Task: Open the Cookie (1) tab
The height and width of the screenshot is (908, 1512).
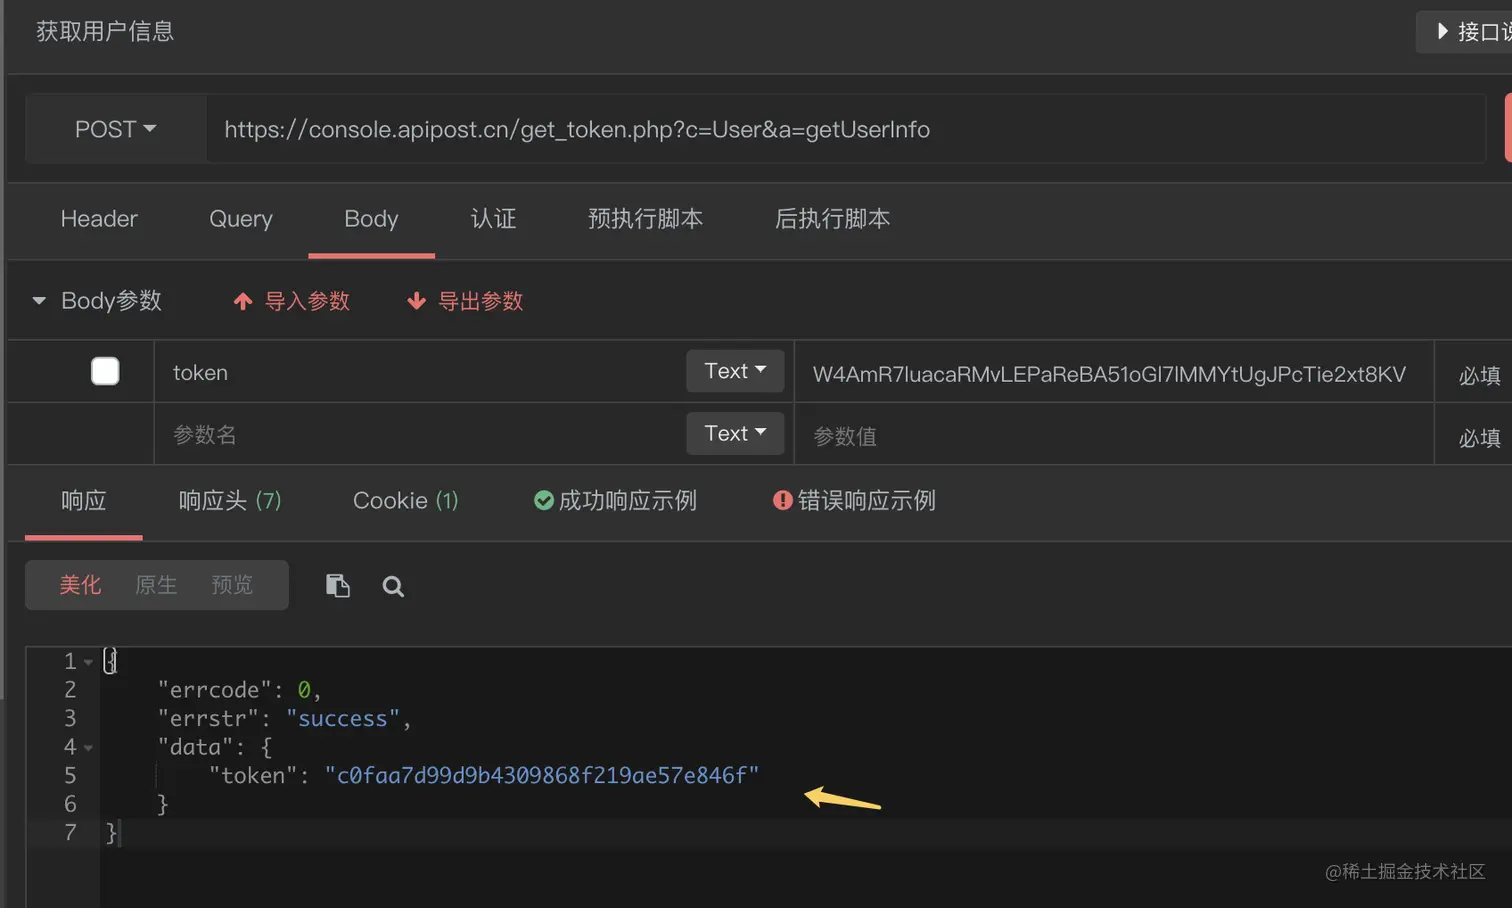Action: (405, 500)
